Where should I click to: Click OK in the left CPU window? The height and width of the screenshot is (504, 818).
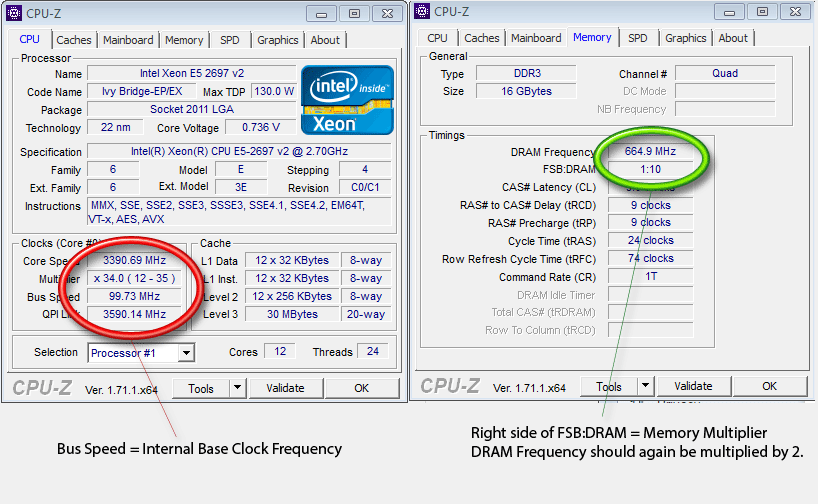[362, 388]
